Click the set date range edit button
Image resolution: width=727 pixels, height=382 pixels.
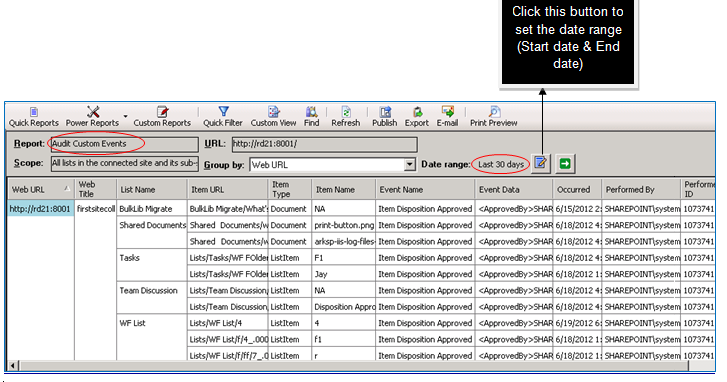coord(541,164)
